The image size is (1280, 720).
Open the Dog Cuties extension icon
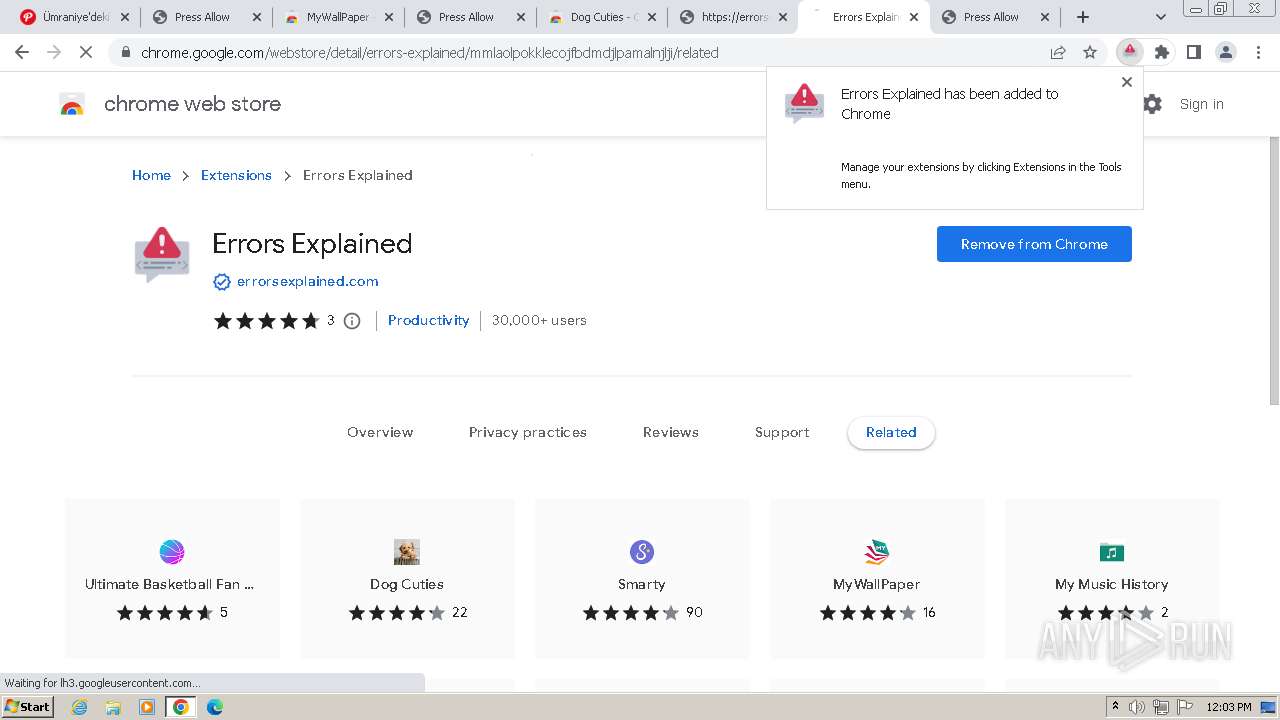[407, 552]
